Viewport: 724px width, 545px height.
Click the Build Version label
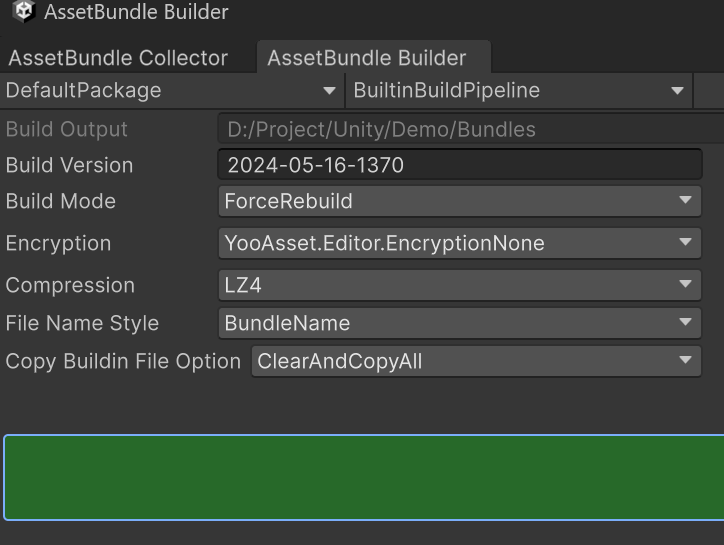coord(69,165)
